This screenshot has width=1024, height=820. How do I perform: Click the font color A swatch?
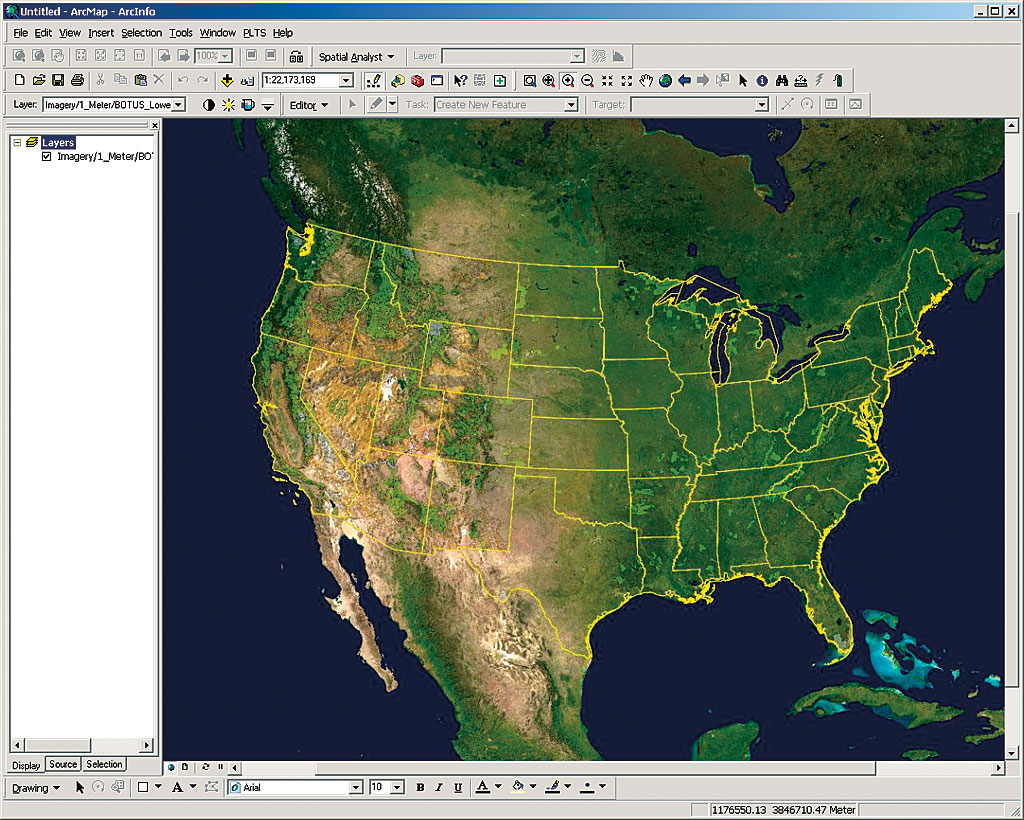(483, 787)
